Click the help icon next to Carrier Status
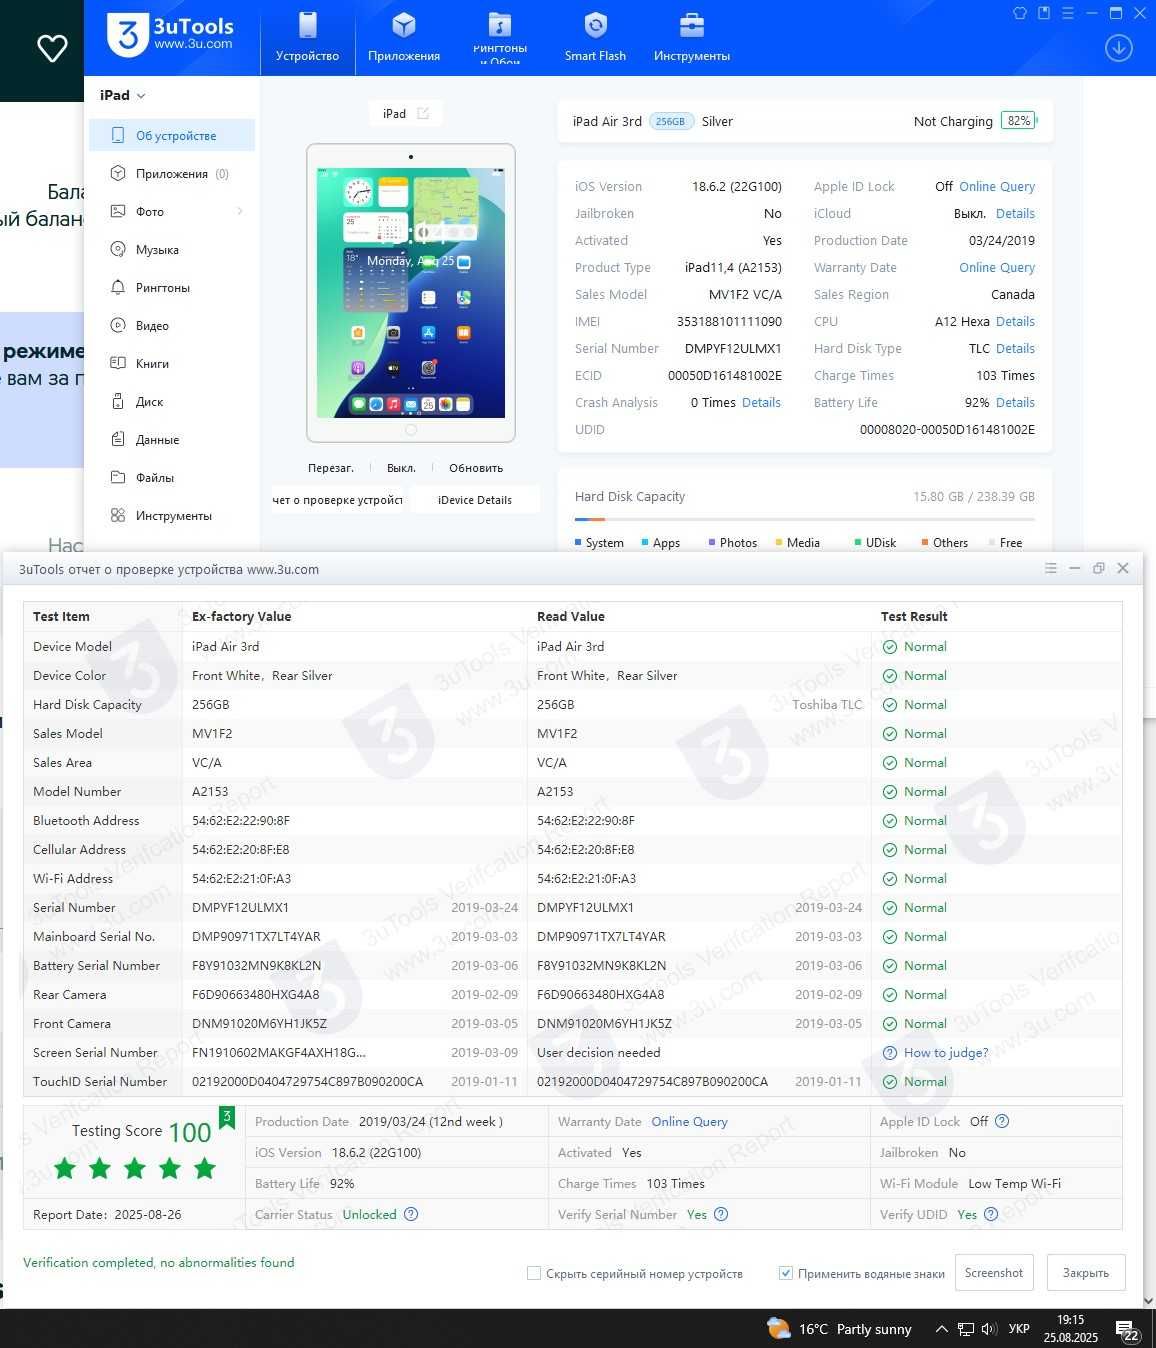Viewport: 1156px width, 1348px height. 410,1214
